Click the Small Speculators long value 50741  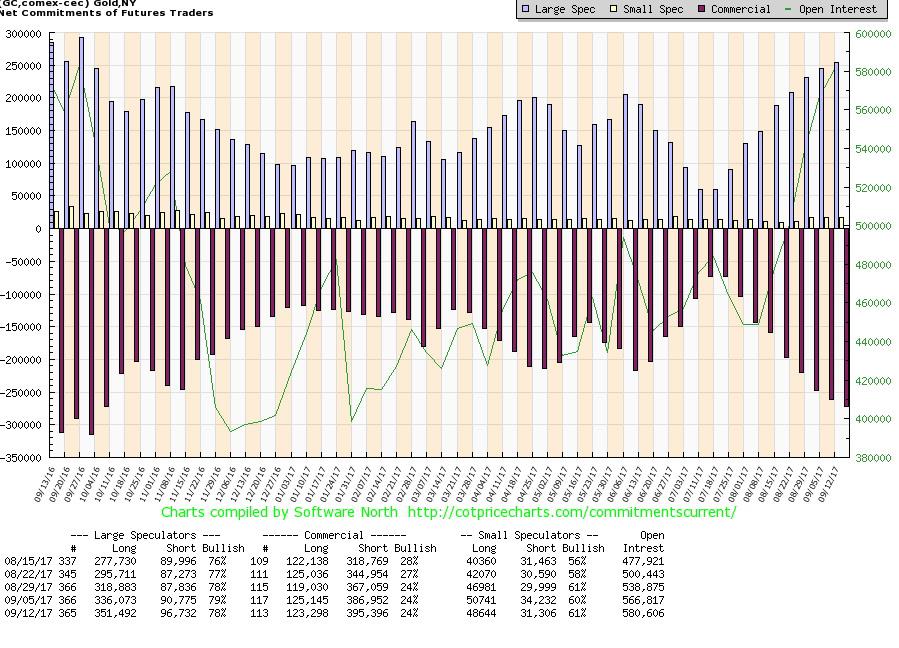click(481, 600)
